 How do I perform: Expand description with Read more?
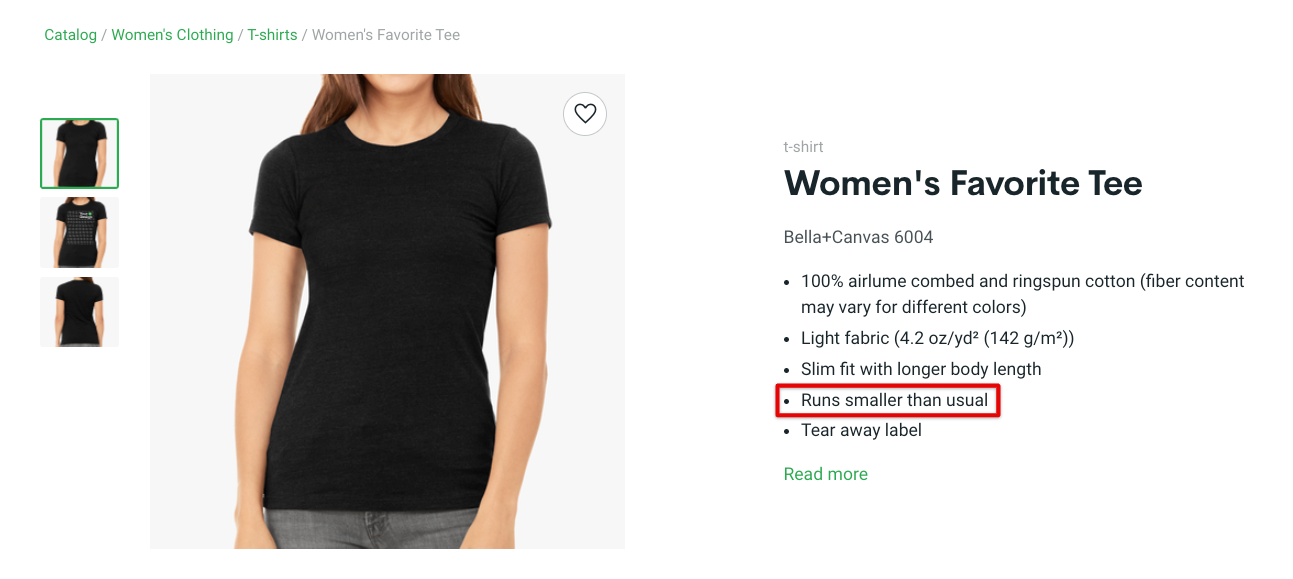[x=825, y=474]
